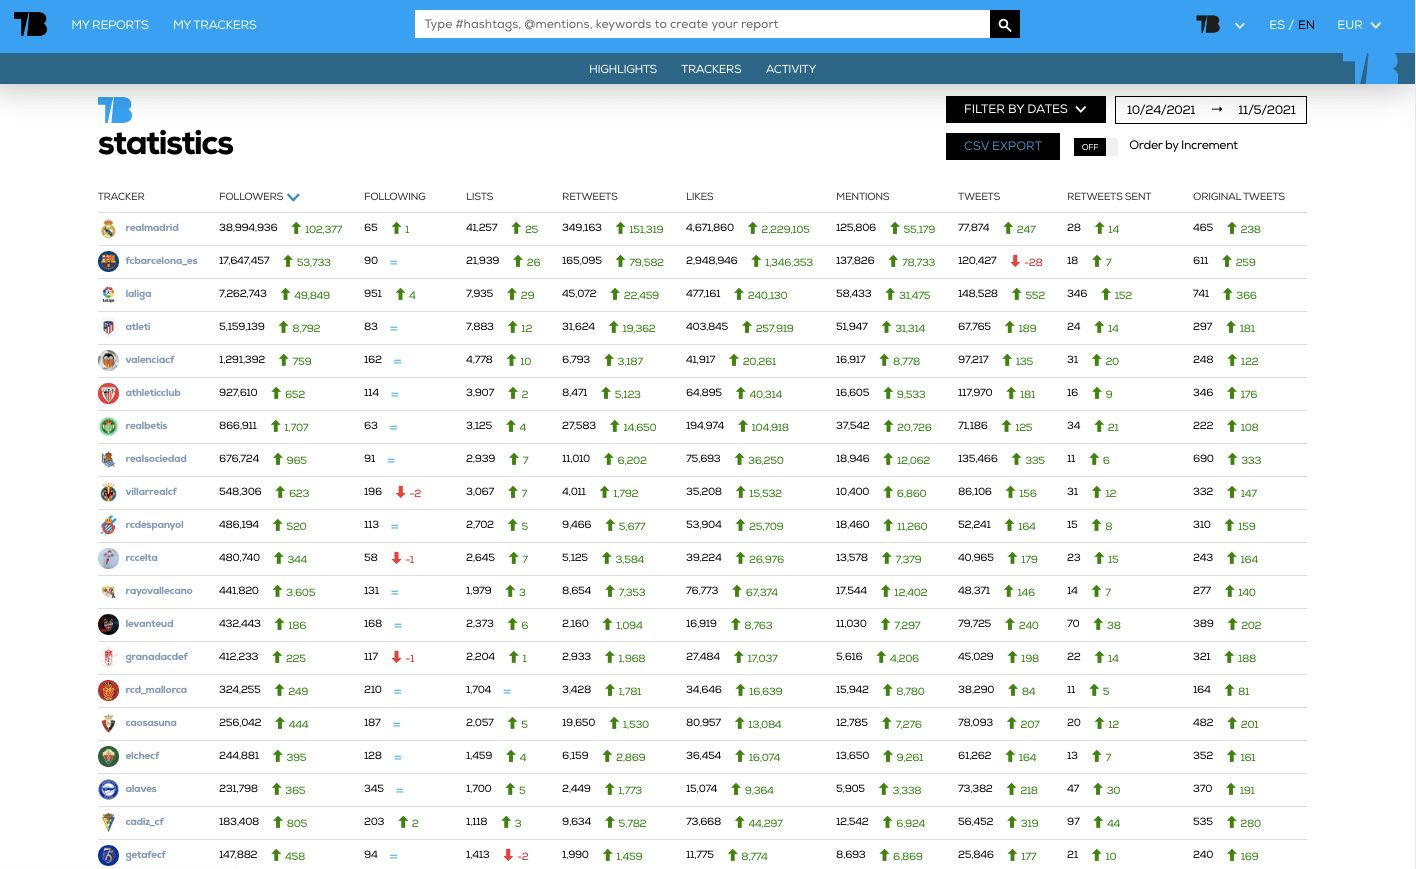This screenshot has height=869, width=1416.
Task: Click laliga likes value 477,161
Action: 703,294
